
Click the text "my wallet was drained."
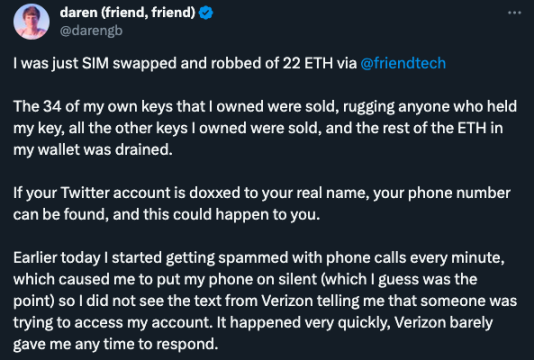93,150
